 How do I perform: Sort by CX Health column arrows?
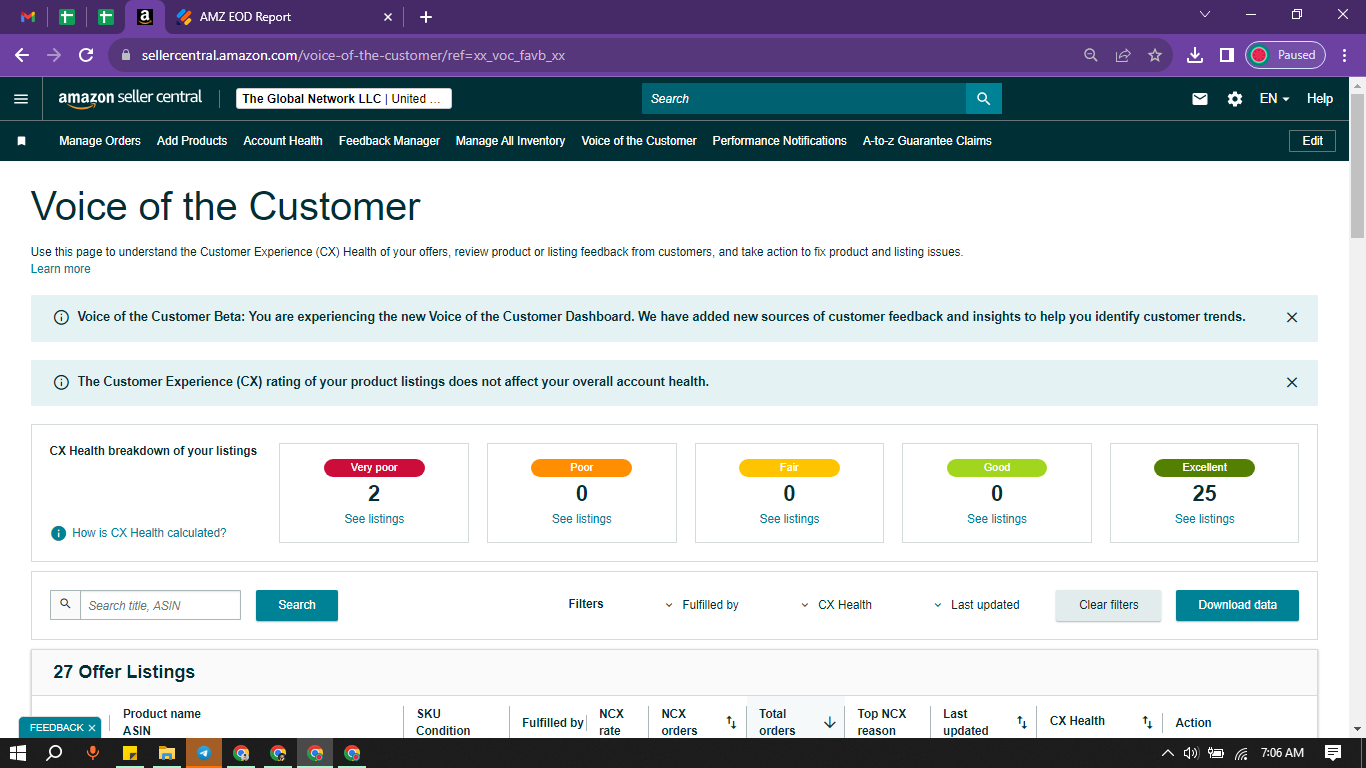pos(1147,722)
